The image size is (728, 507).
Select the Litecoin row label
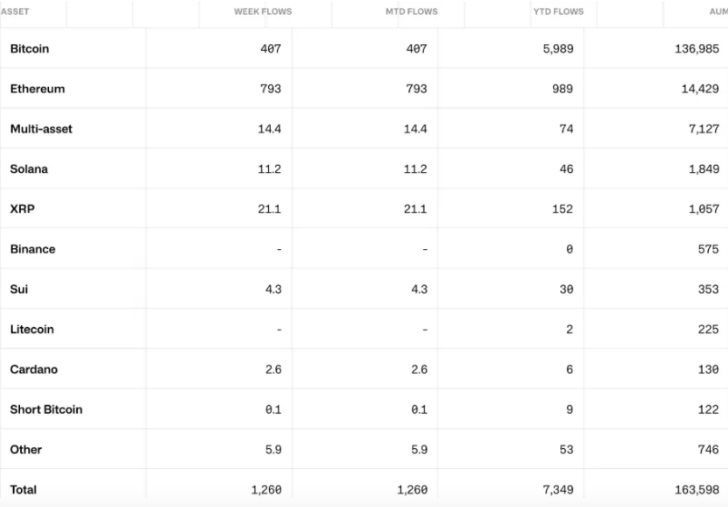point(32,329)
